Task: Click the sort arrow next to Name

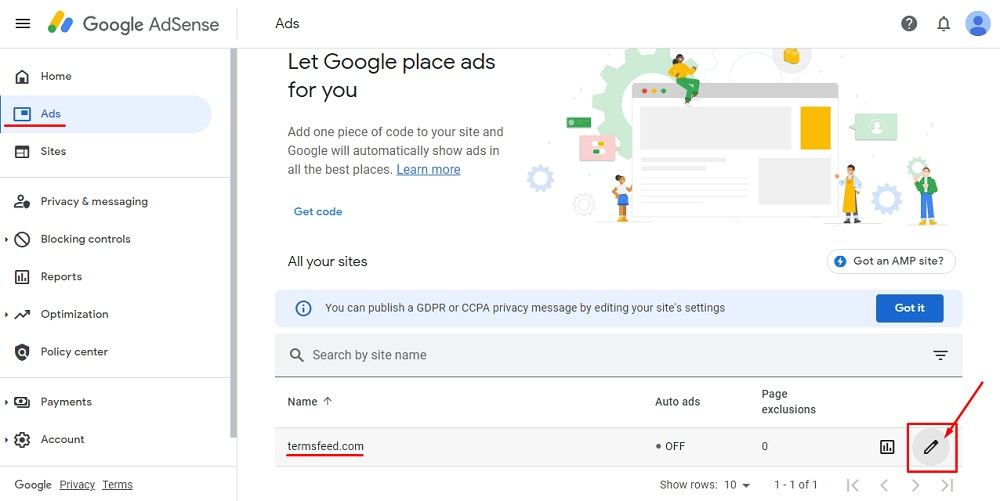Action: coord(328,402)
